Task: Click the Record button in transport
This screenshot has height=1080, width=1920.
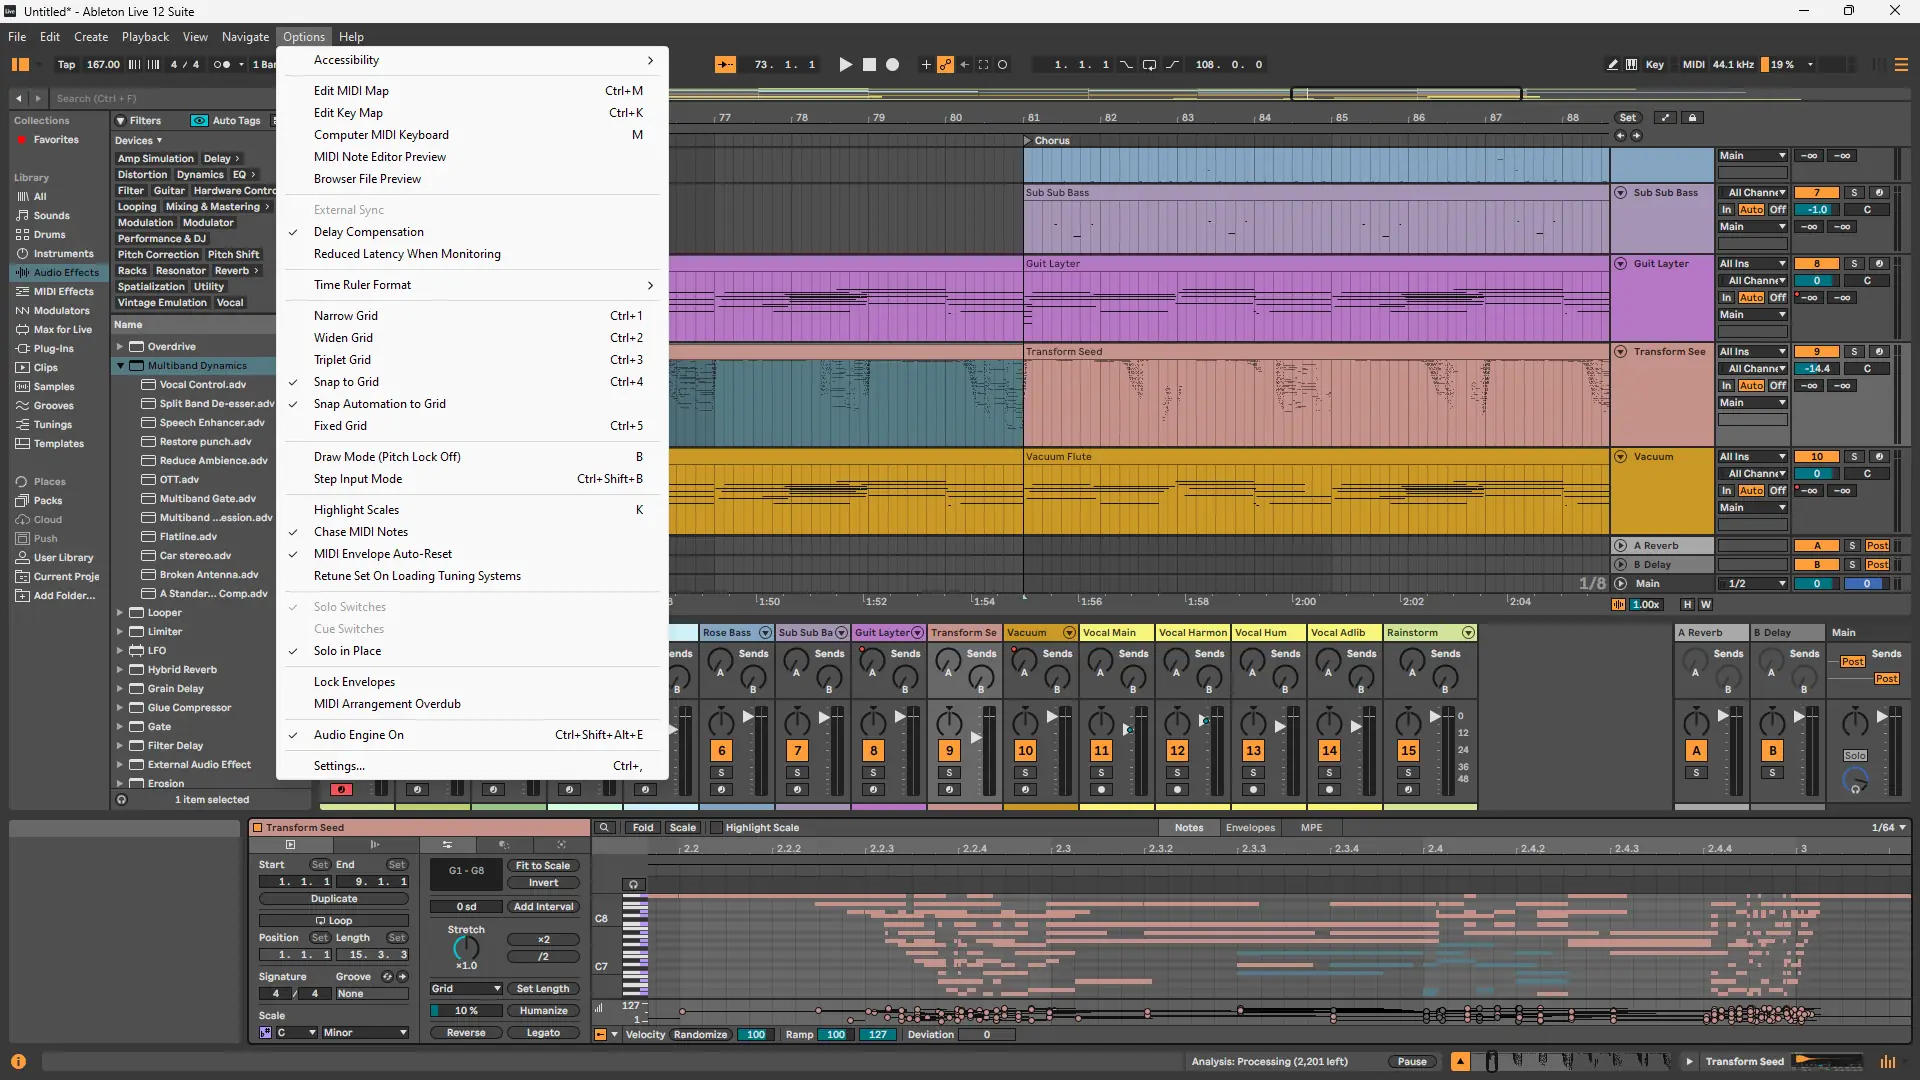Action: pyautogui.click(x=892, y=65)
